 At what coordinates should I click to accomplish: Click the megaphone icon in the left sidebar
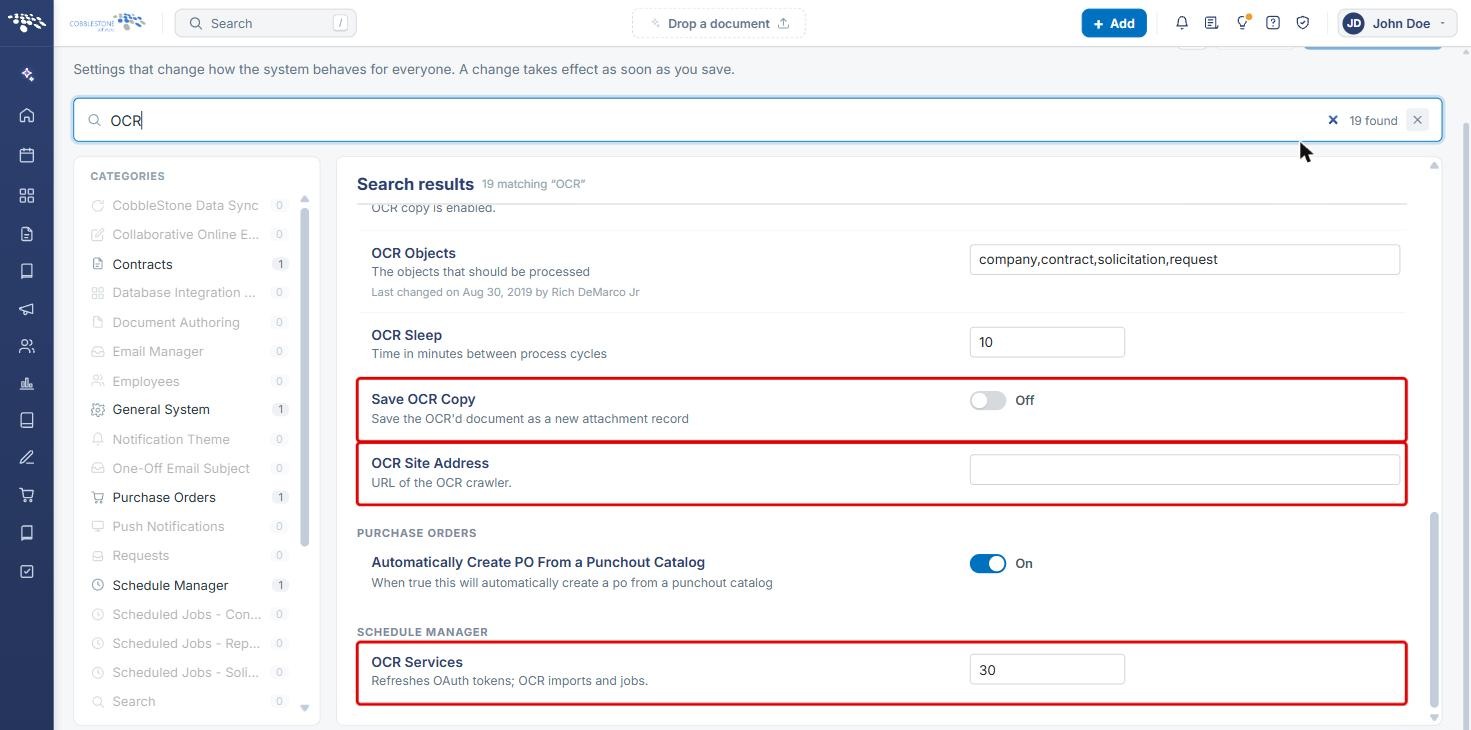tap(27, 309)
